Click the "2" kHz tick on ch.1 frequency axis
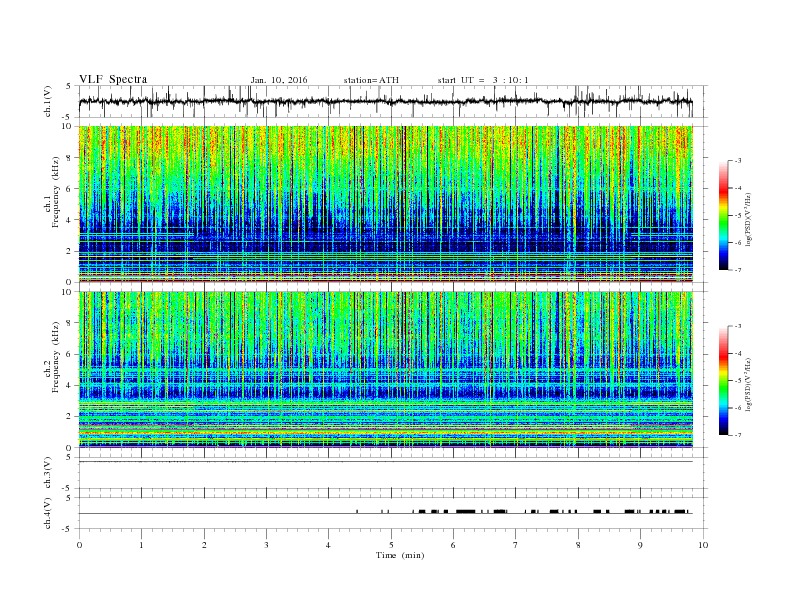The image size is (792, 612). 70,251
